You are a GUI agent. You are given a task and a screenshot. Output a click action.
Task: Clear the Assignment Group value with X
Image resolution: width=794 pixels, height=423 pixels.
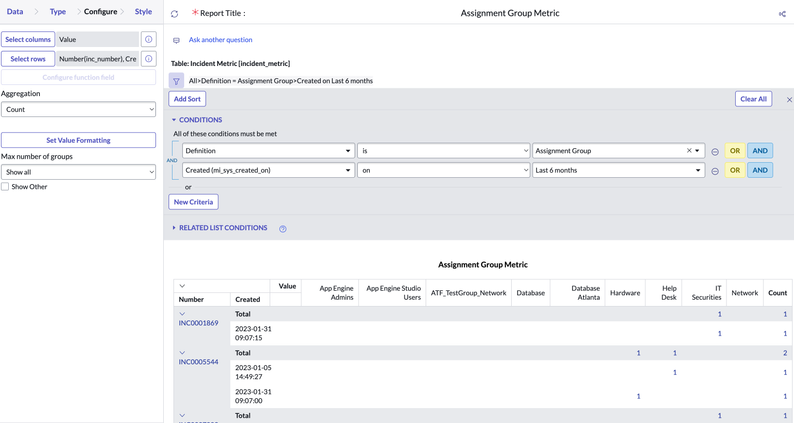(x=689, y=150)
